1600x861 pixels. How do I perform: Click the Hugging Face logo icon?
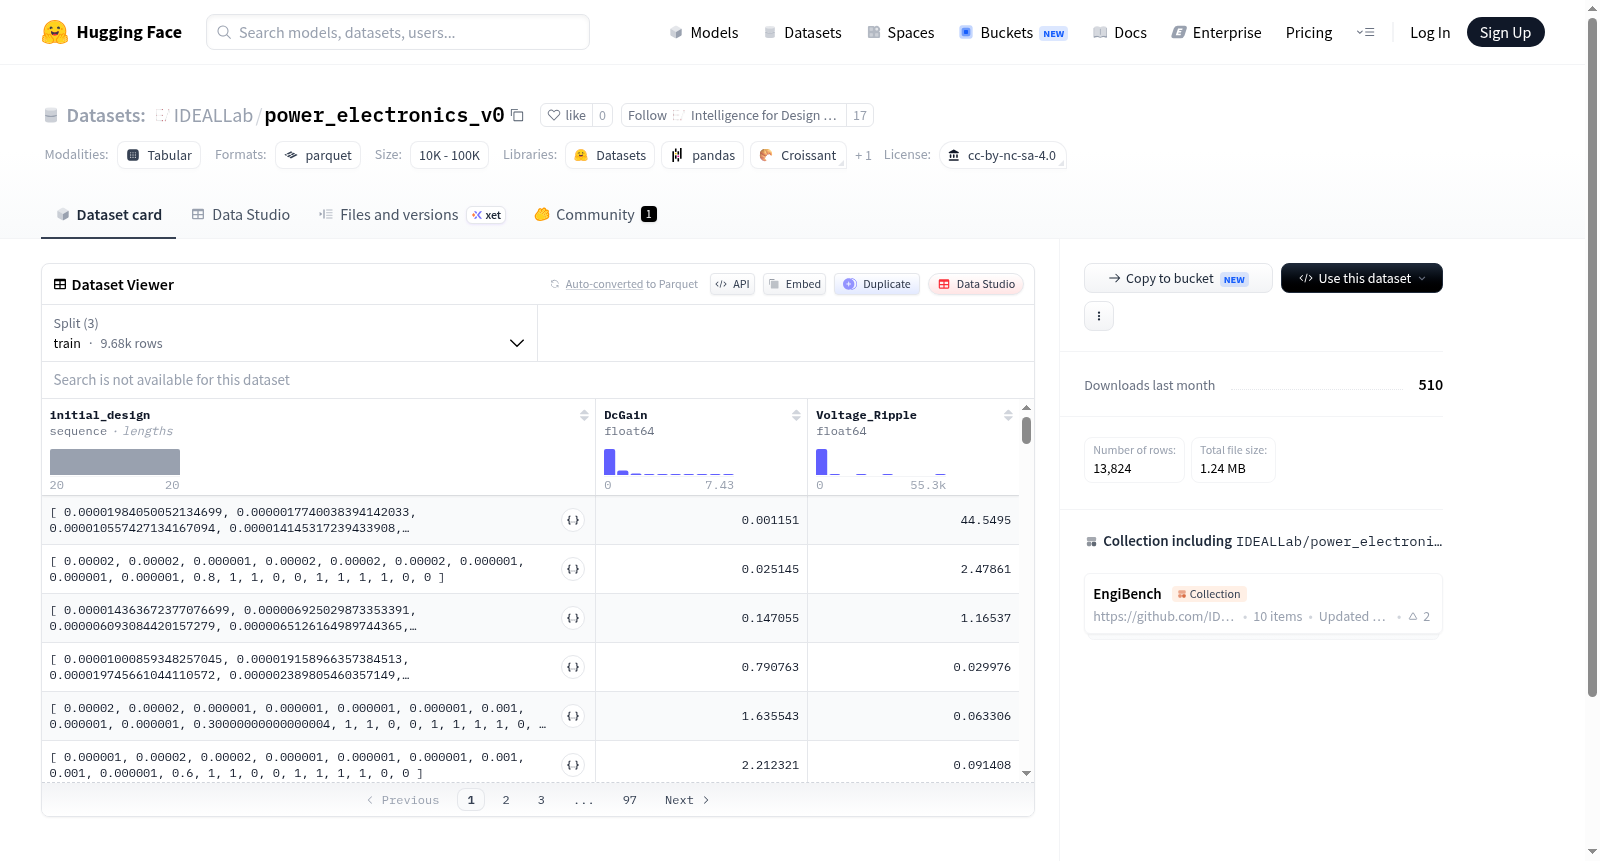[x=55, y=32]
